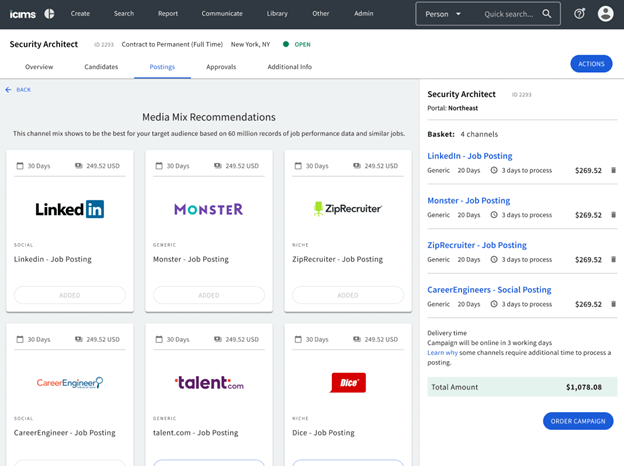Click the search magnifier icon
624x466 pixels.
547,14
